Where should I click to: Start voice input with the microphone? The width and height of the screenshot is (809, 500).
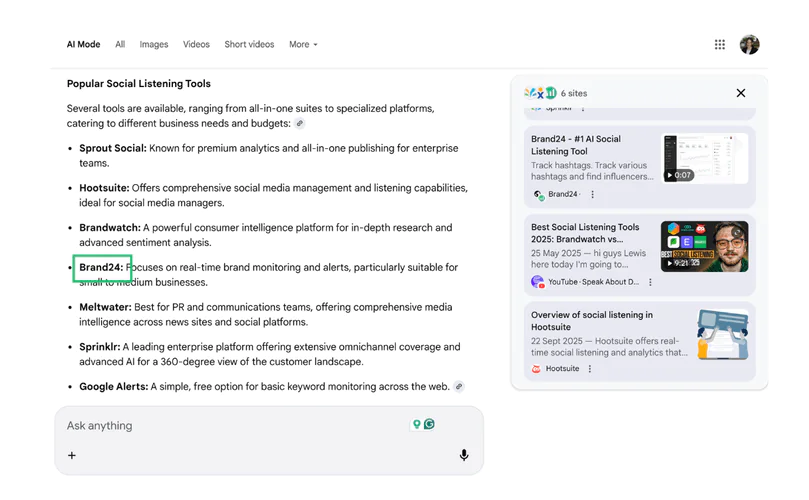point(464,455)
